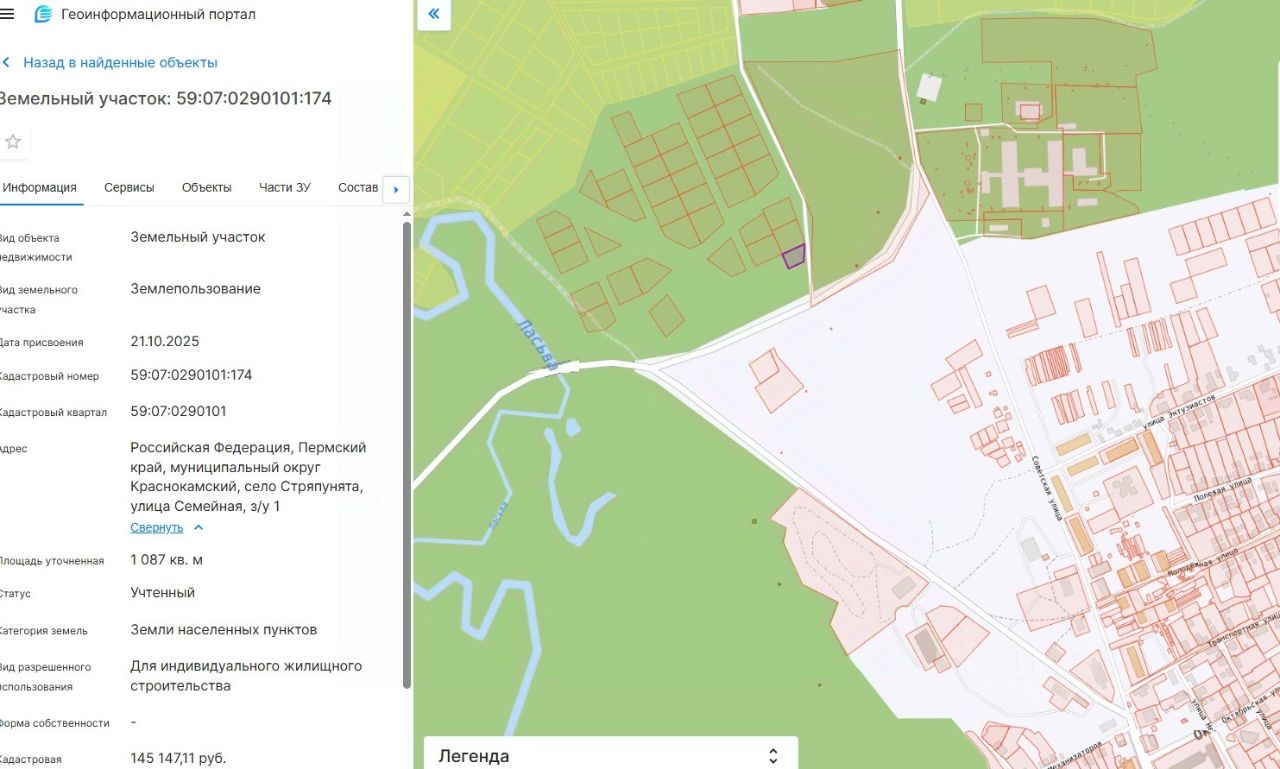
Task: Collapse the side panel with double chevron
Action: click(x=433, y=14)
